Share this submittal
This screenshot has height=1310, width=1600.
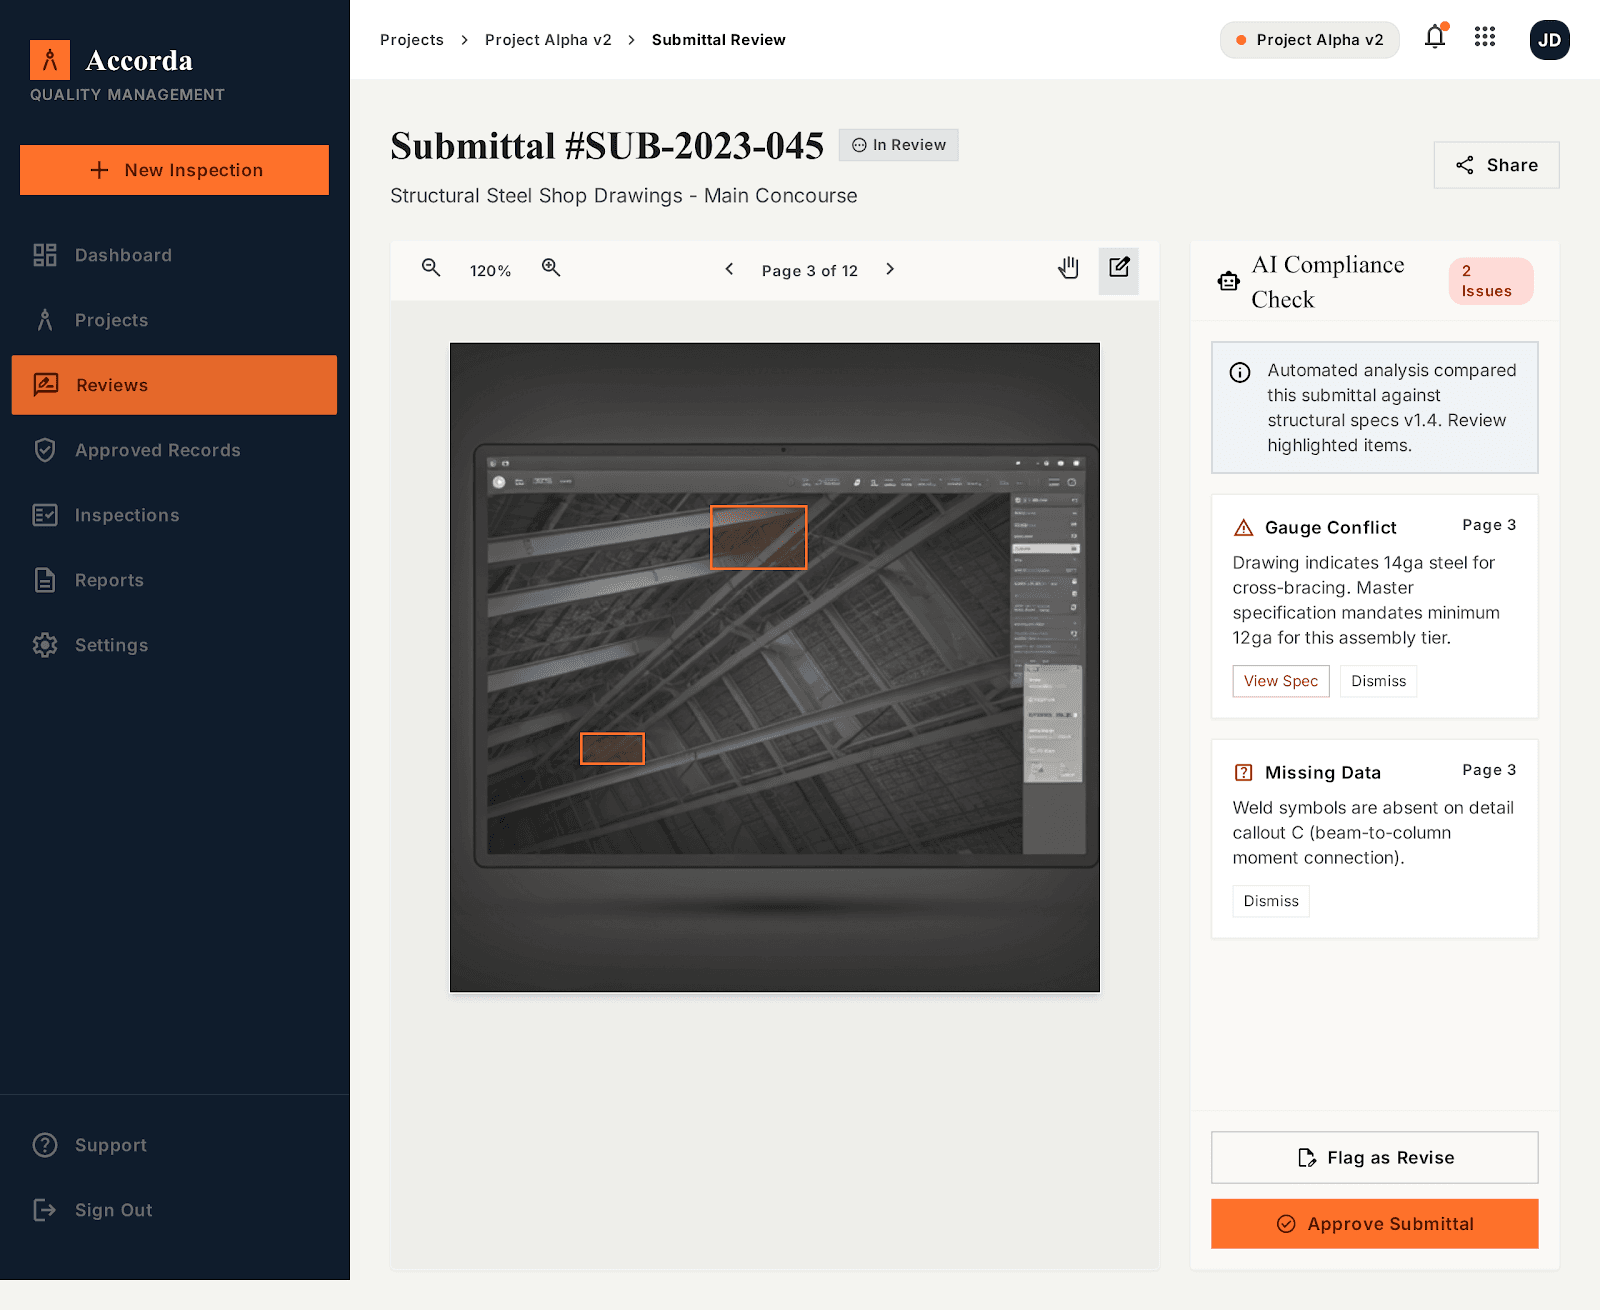1496,165
